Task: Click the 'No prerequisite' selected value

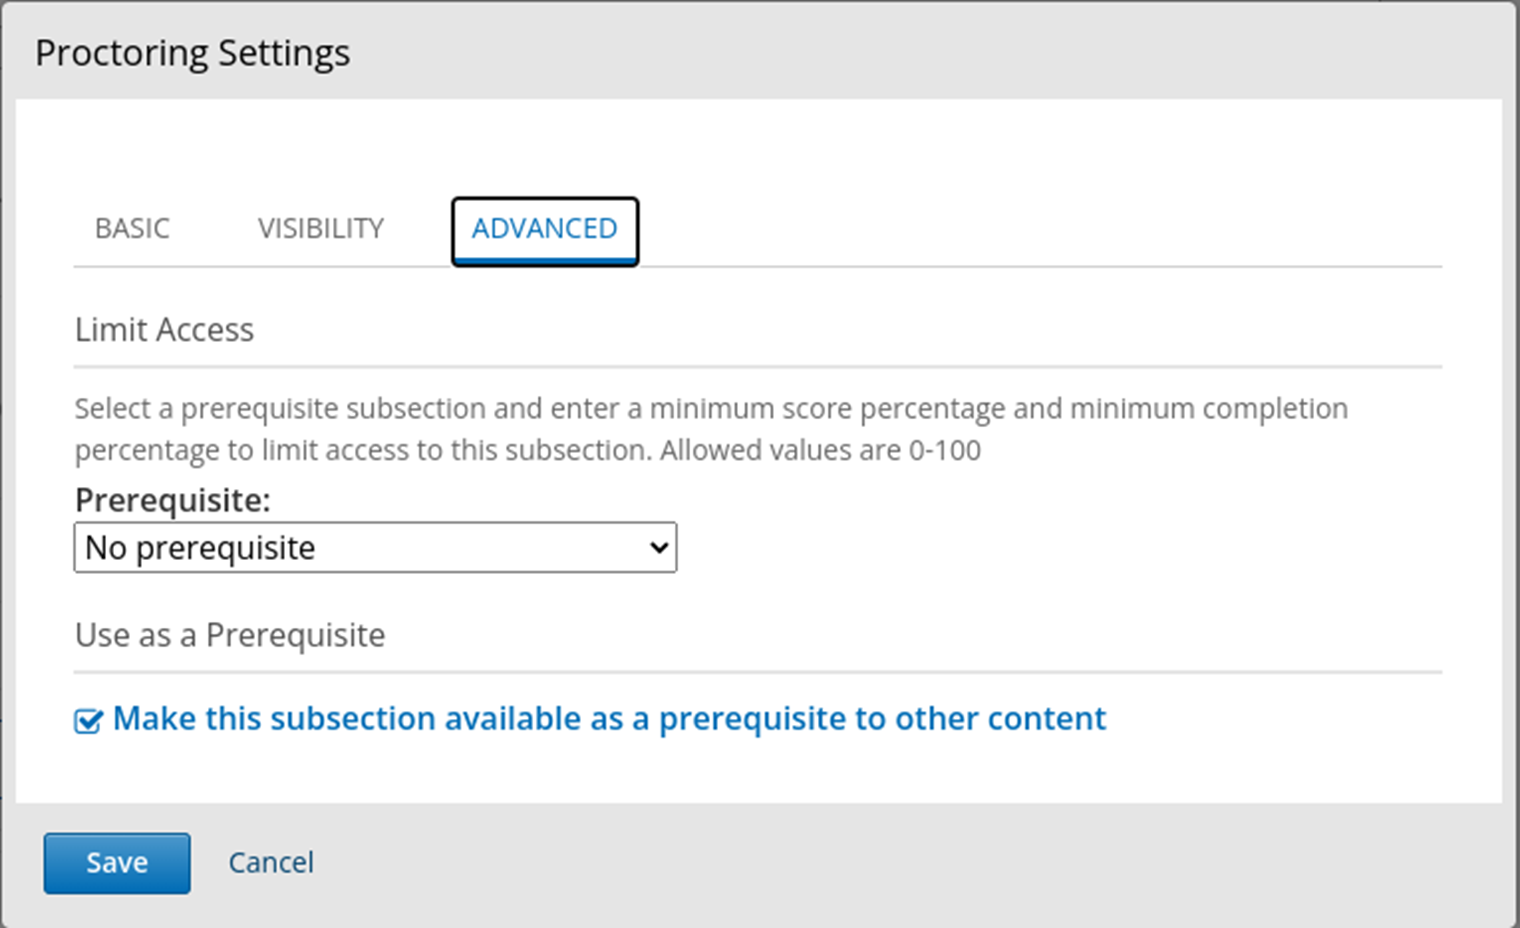Action: tap(200, 548)
